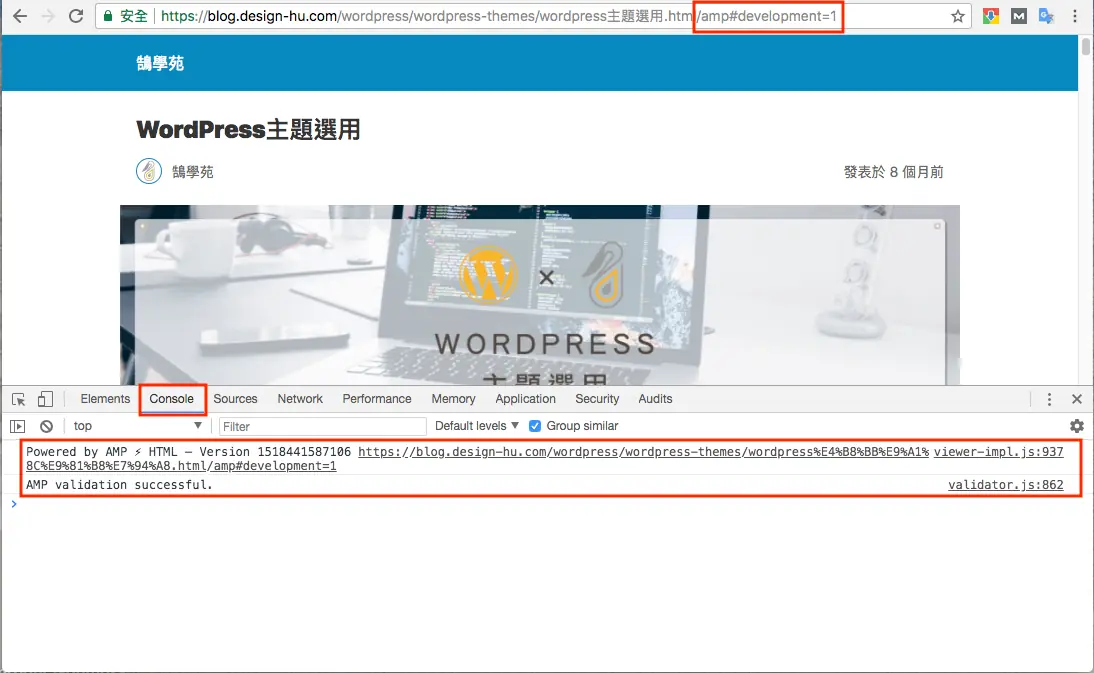Open the Network tab

(x=300, y=399)
